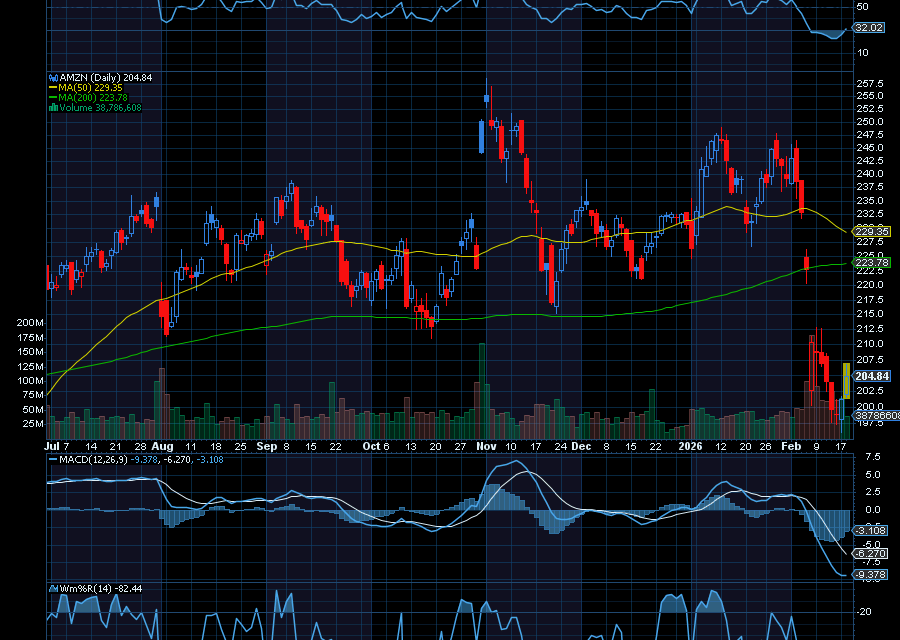Click the 2026 label on the date axis

pos(692,446)
